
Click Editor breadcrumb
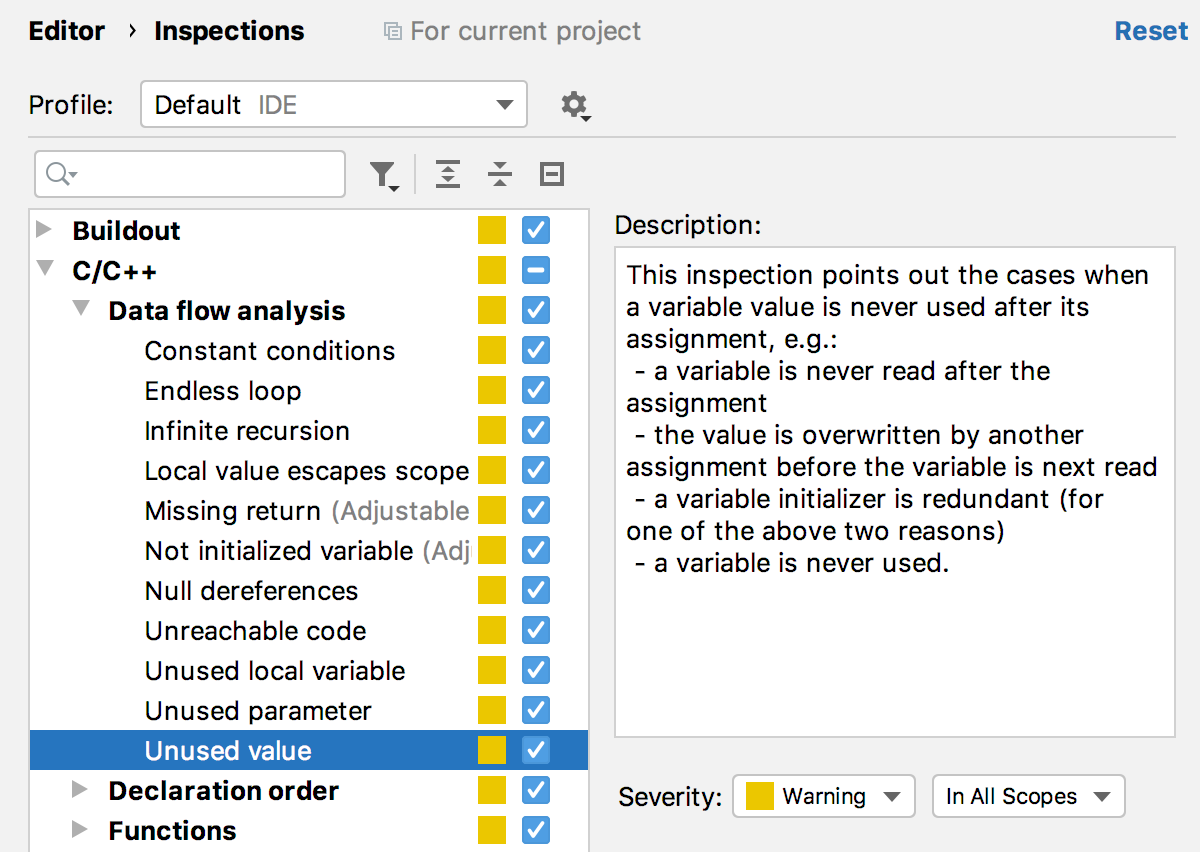click(x=66, y=32)
